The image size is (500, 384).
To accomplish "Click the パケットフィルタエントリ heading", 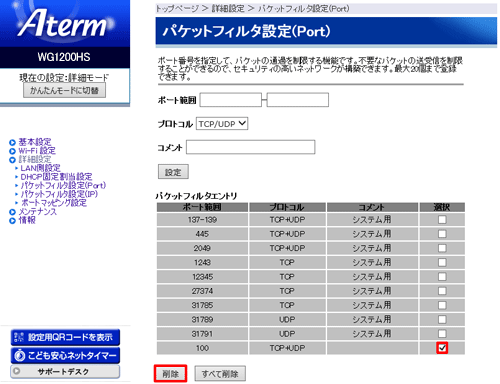I will (196, 196).
